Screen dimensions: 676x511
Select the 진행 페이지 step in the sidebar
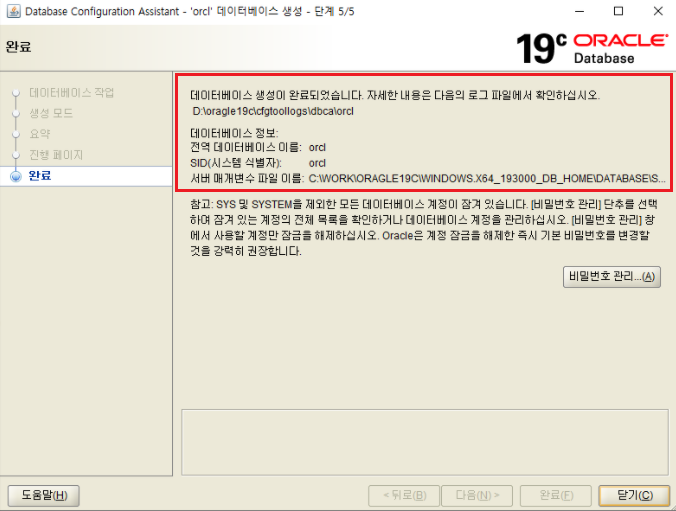(56, 155)
